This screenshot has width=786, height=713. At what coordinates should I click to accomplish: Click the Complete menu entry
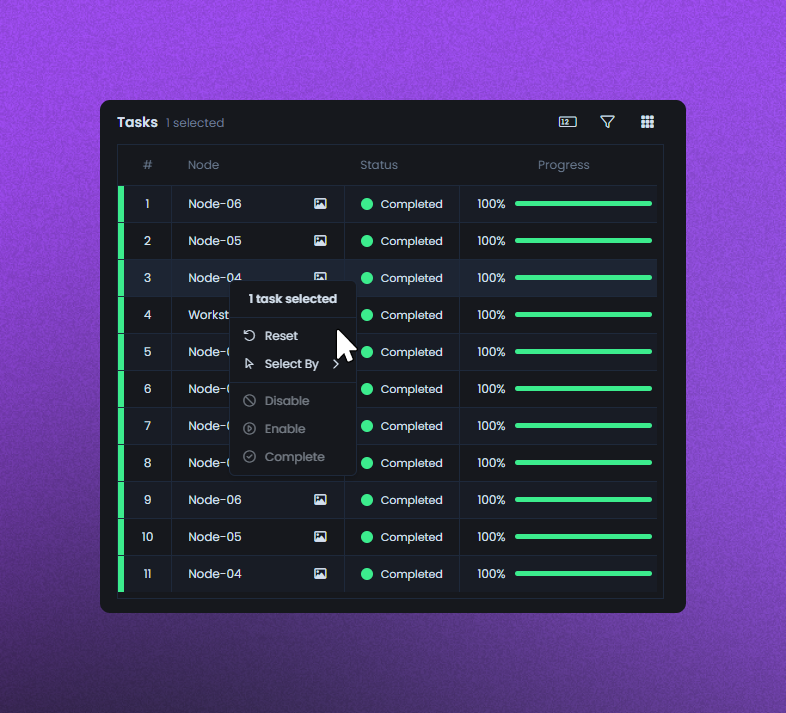[293, 457]
